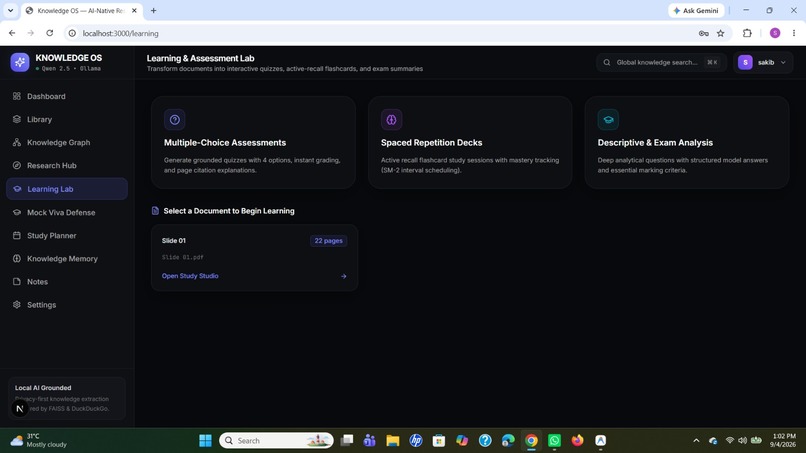Click the Descriptive & Exam Analysis cap icon
This screenshot has width=806, height=453.
(x=608, y=120)
